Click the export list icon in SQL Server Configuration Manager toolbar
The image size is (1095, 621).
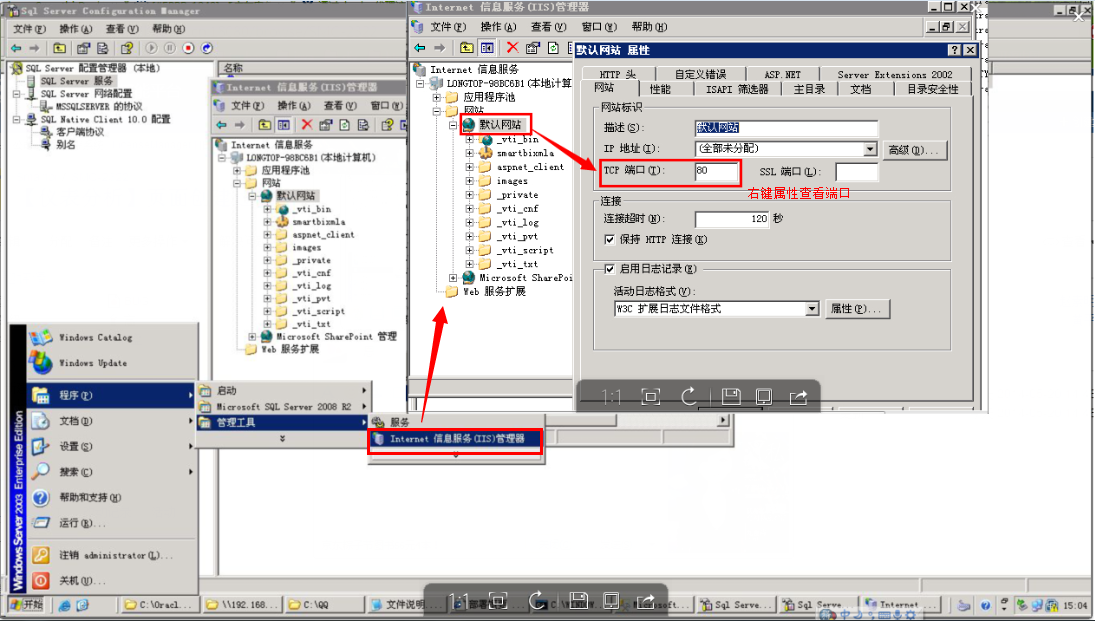point(103,48)
